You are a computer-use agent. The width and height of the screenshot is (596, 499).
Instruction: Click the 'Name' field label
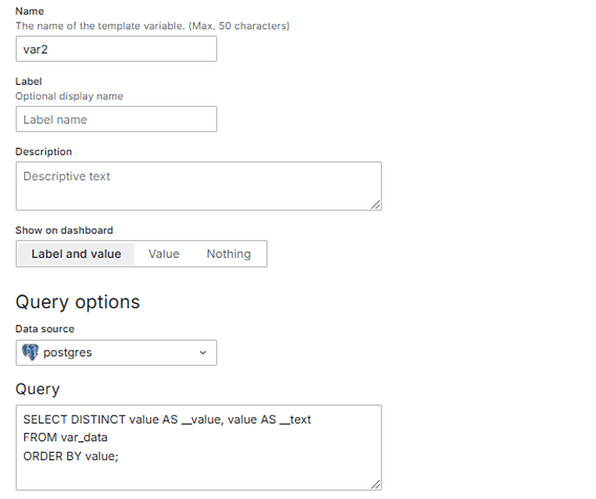30,11
